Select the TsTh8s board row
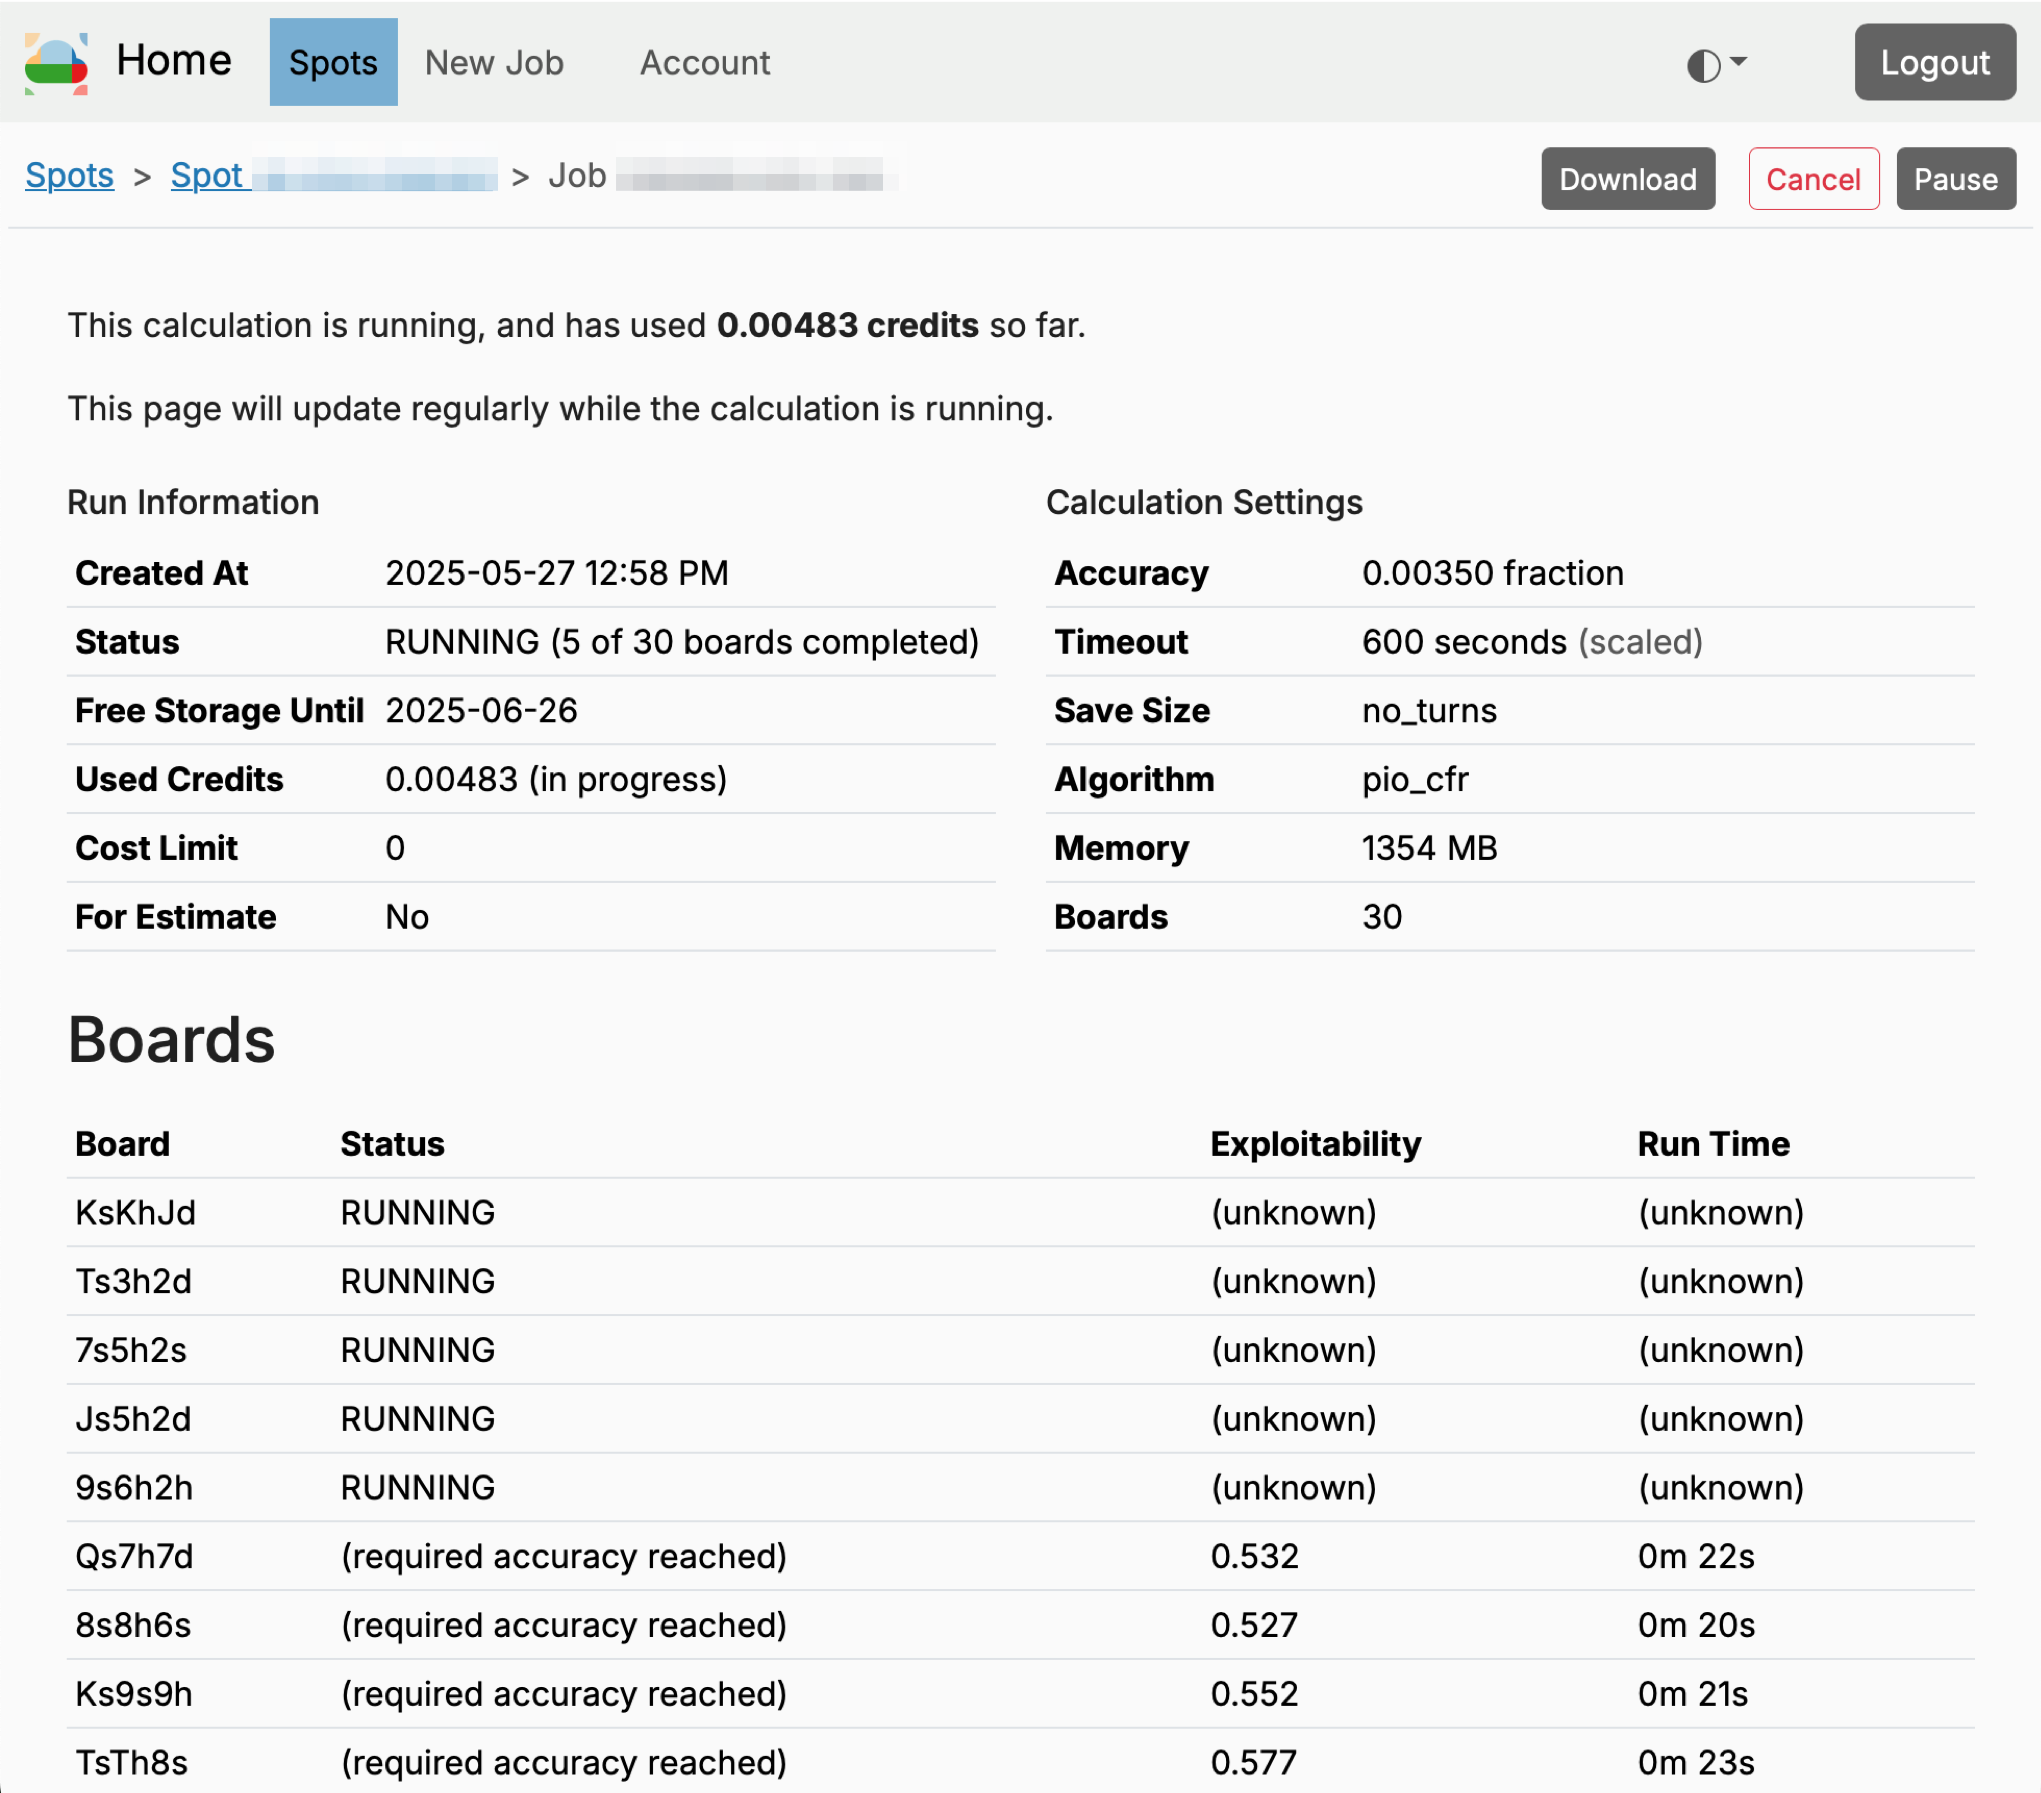 [131, 1762]
